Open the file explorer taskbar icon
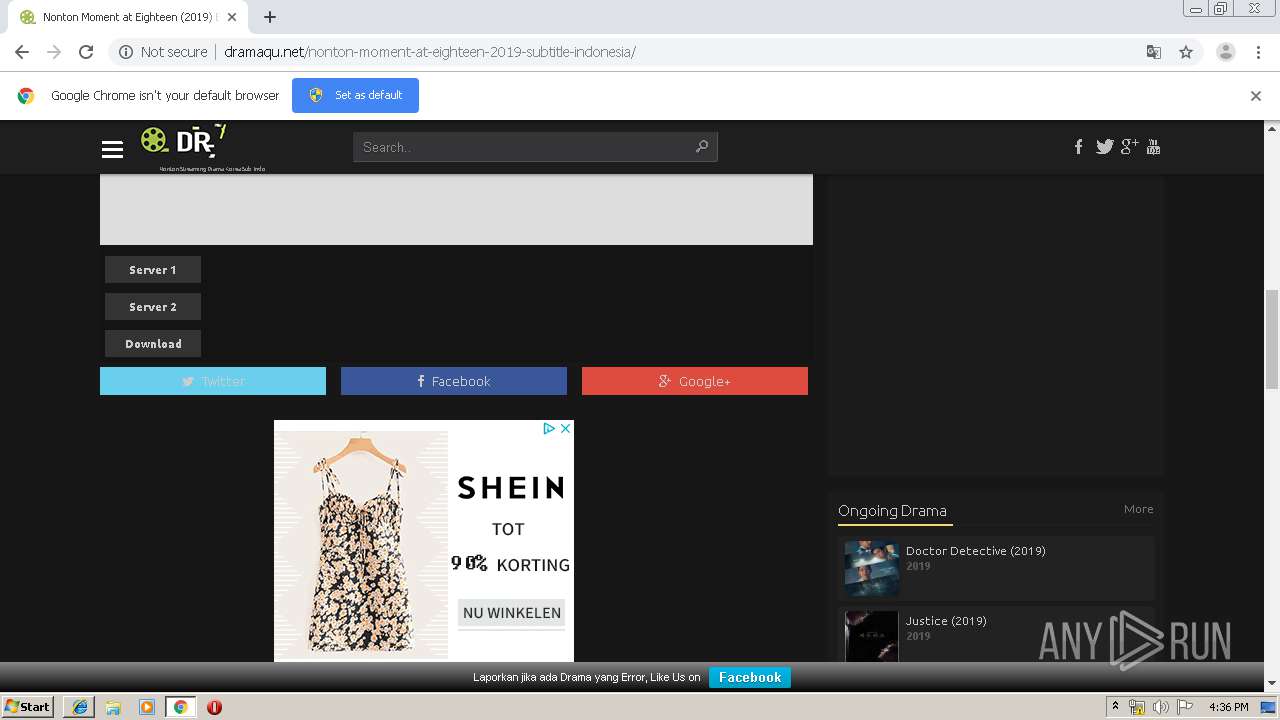 click(113, 707)
